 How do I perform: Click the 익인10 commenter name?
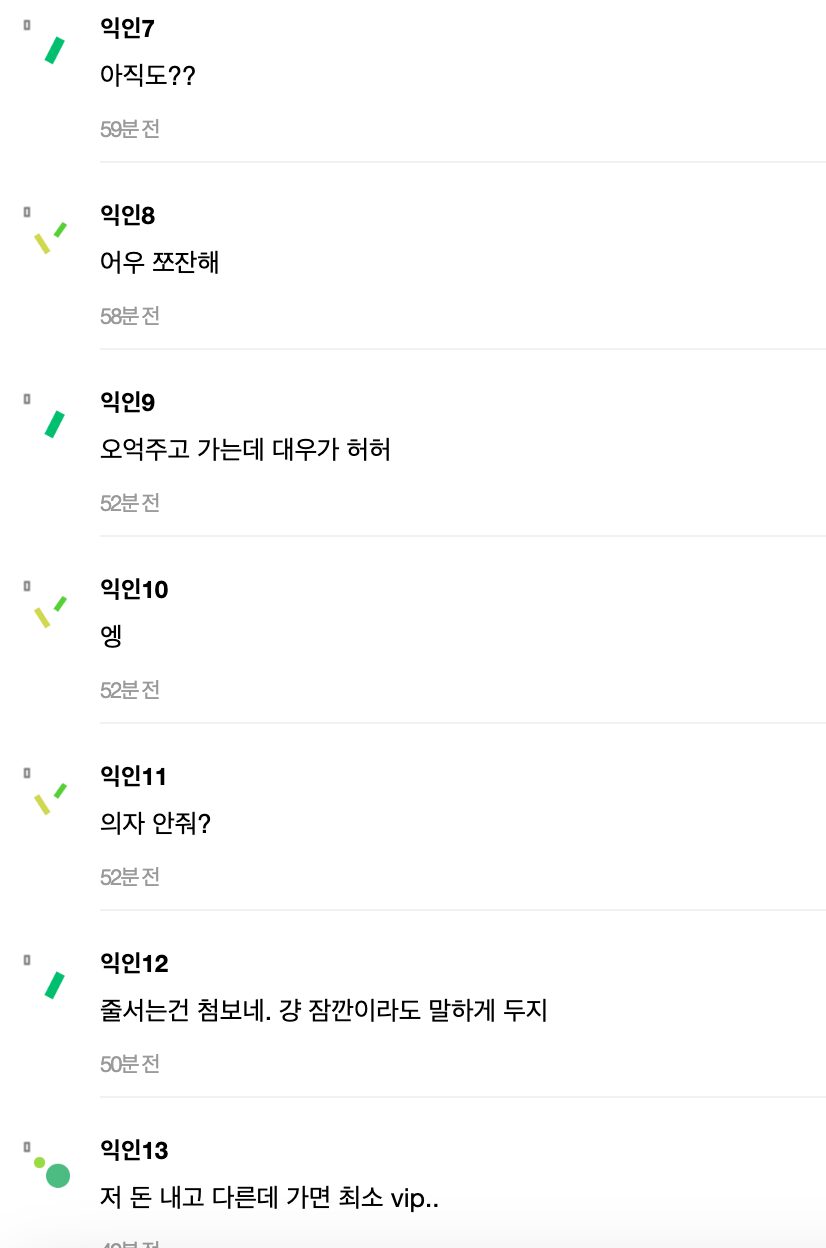pos(134,590)
